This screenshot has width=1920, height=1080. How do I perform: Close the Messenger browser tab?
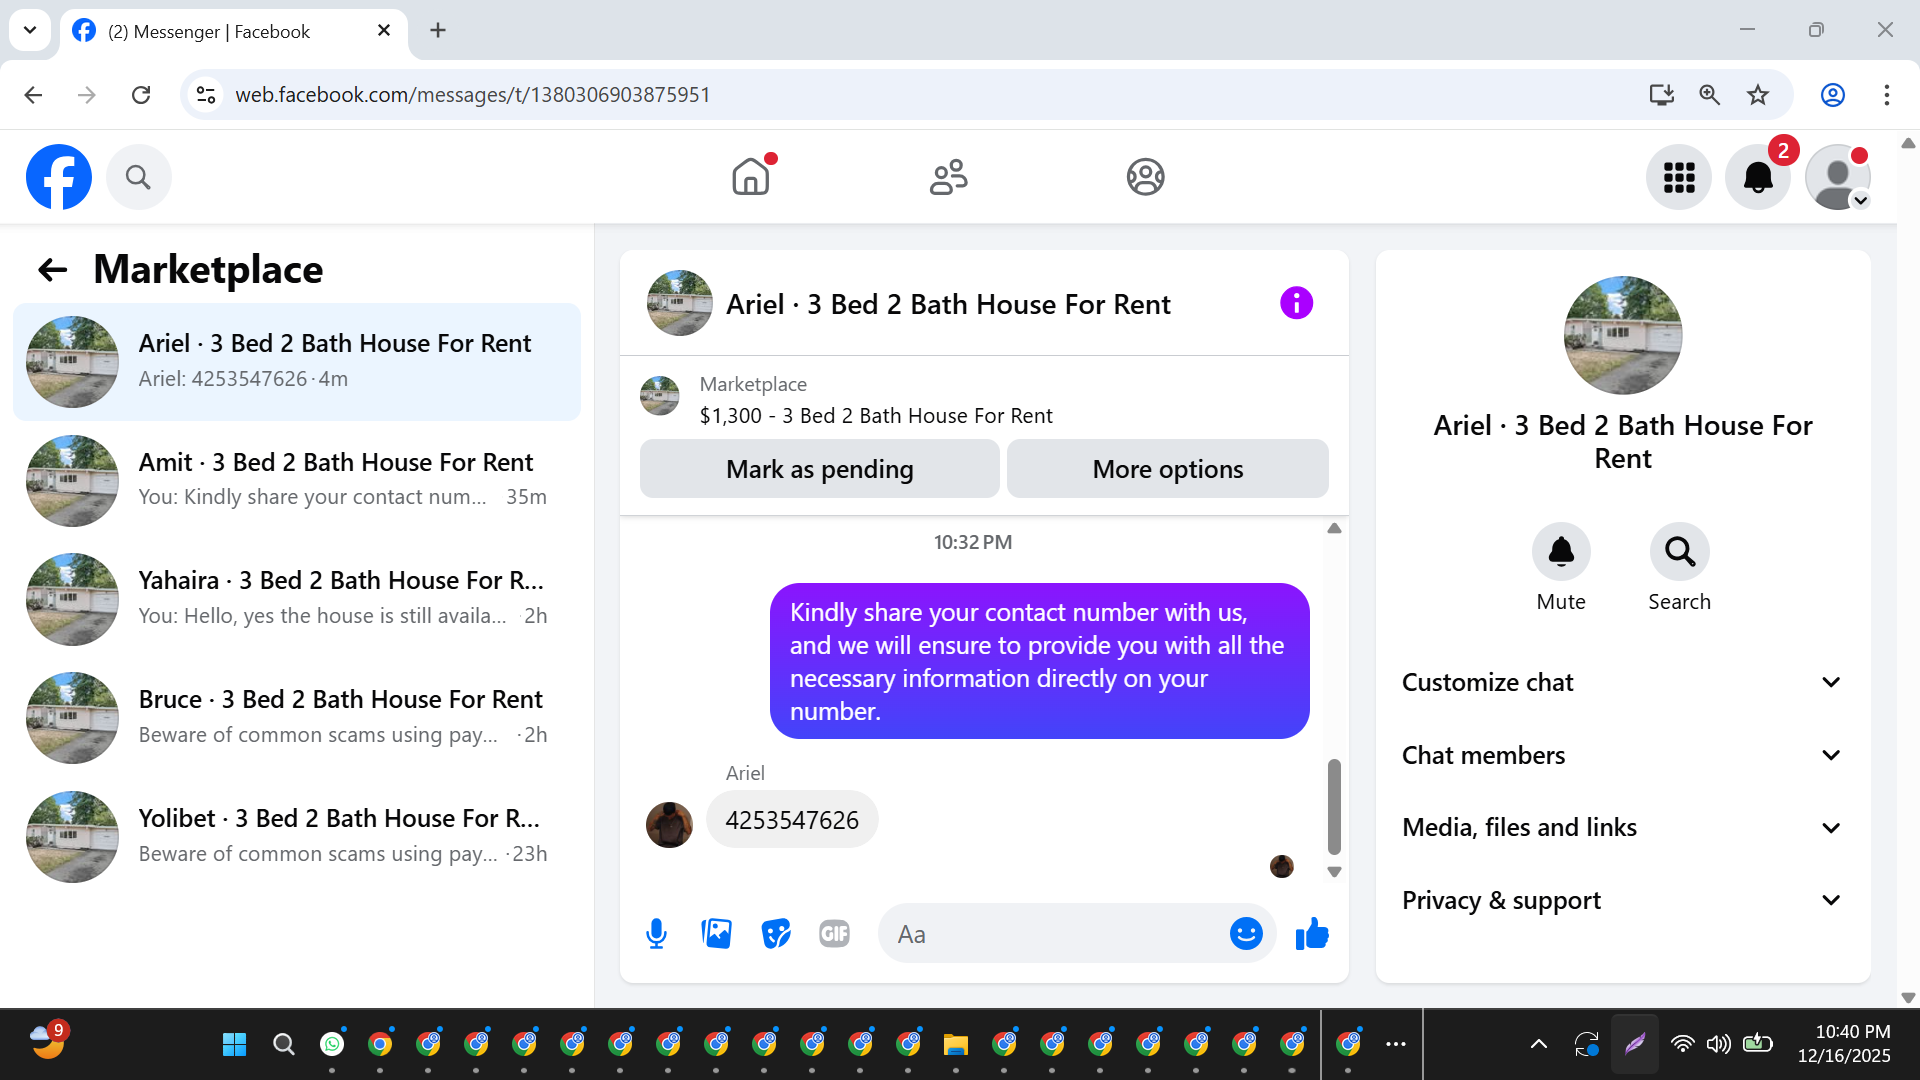tap(384, 31)
